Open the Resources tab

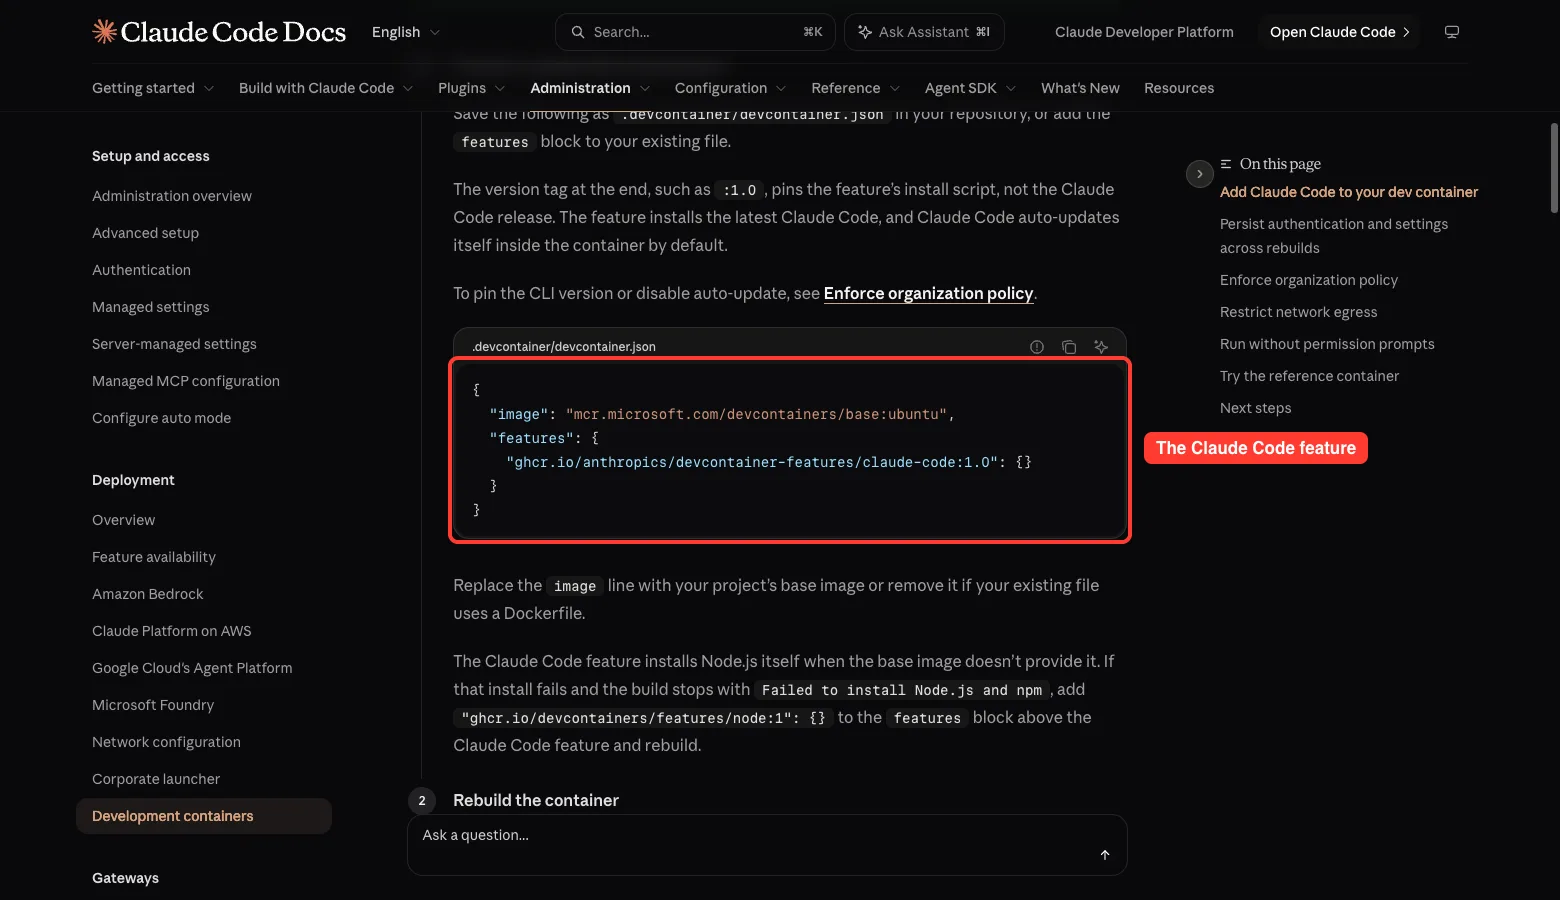click(1179, 88)
